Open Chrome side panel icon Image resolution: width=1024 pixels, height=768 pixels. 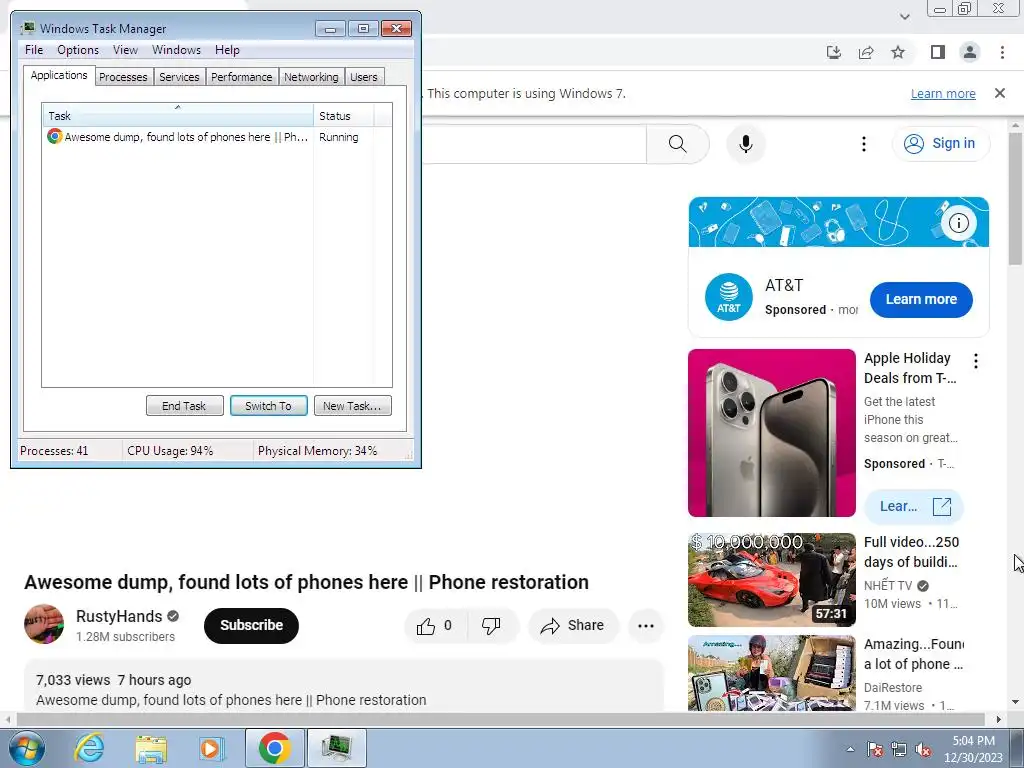point(938,52)
